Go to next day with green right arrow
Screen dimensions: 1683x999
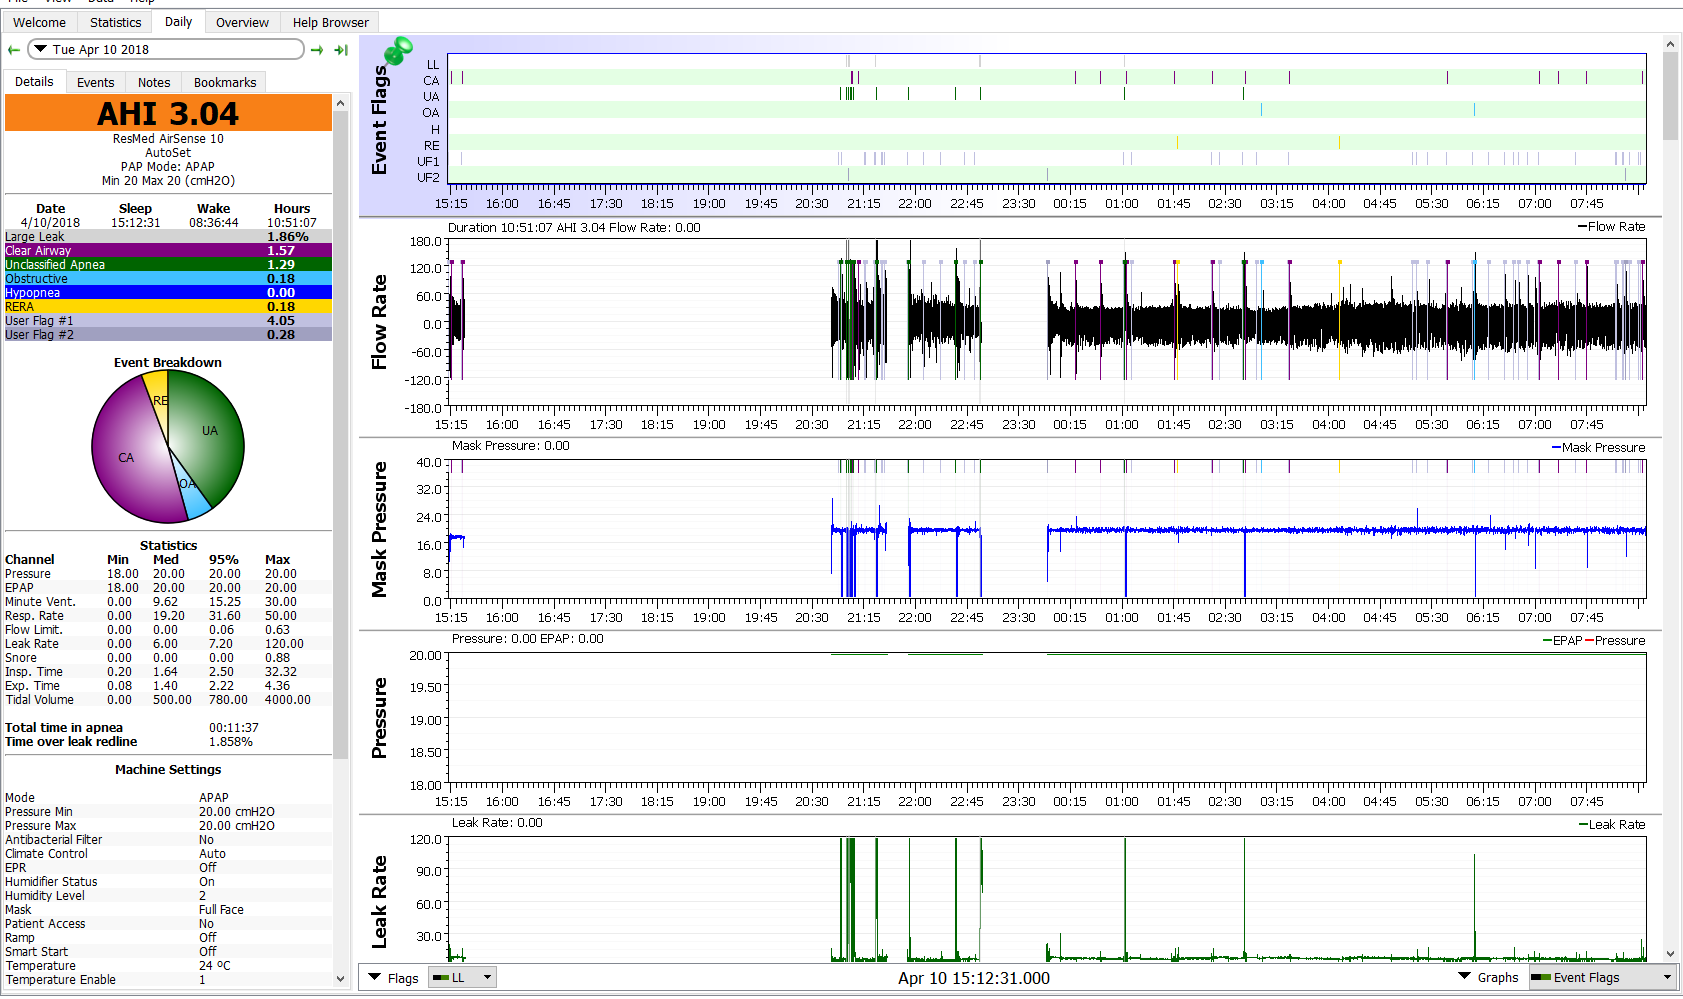pyautogui.click(x=317, y=50)
